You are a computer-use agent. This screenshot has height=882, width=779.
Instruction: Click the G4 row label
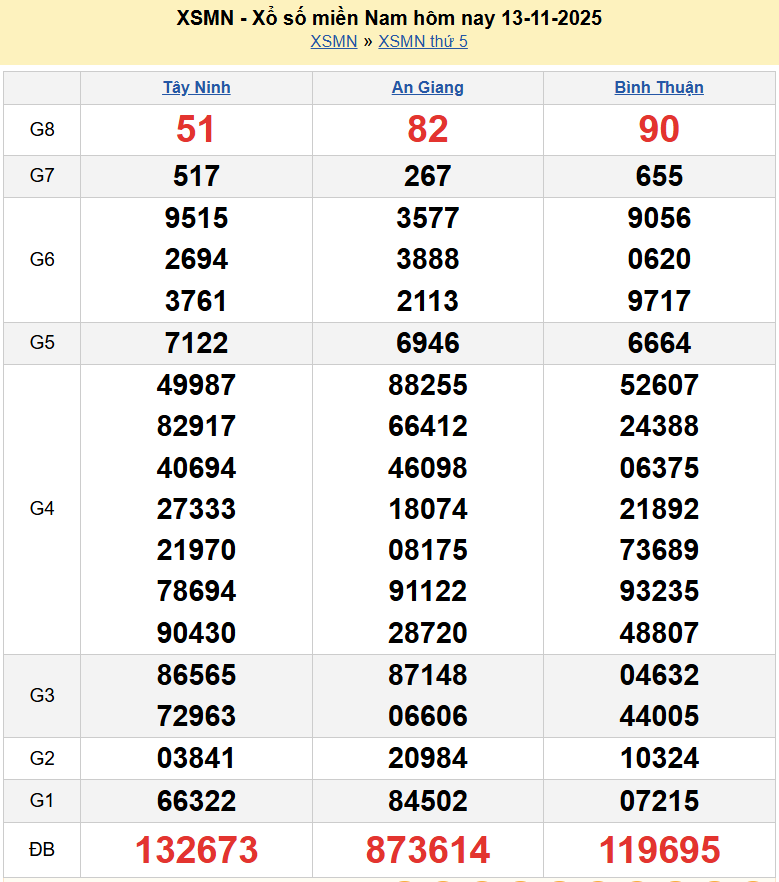(x=42, y=509)
